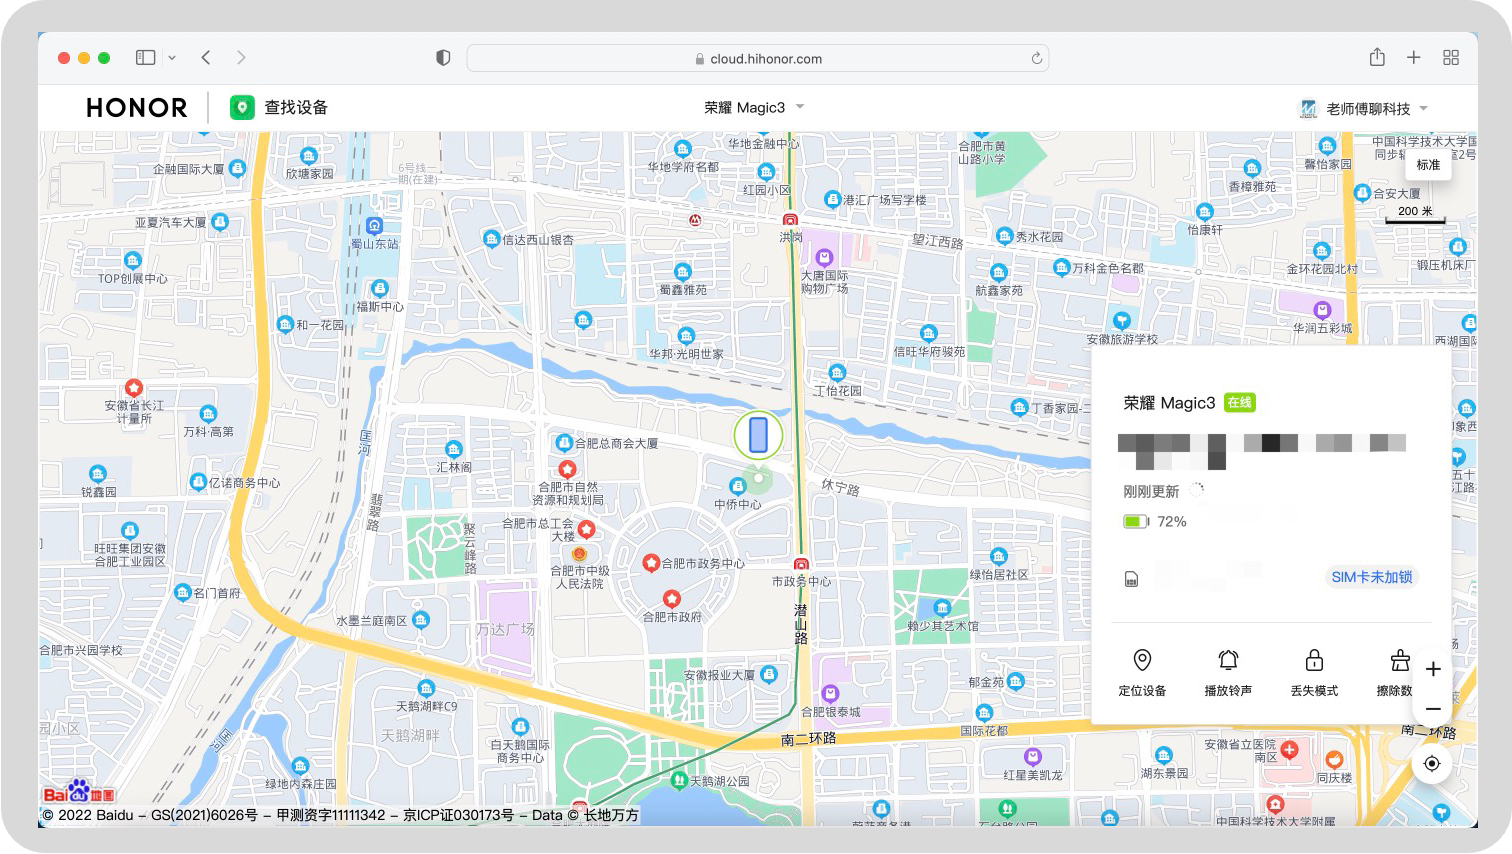Expand the Safari sidebar options chevron
This screenshot has width=1512, height=854.
172,58
